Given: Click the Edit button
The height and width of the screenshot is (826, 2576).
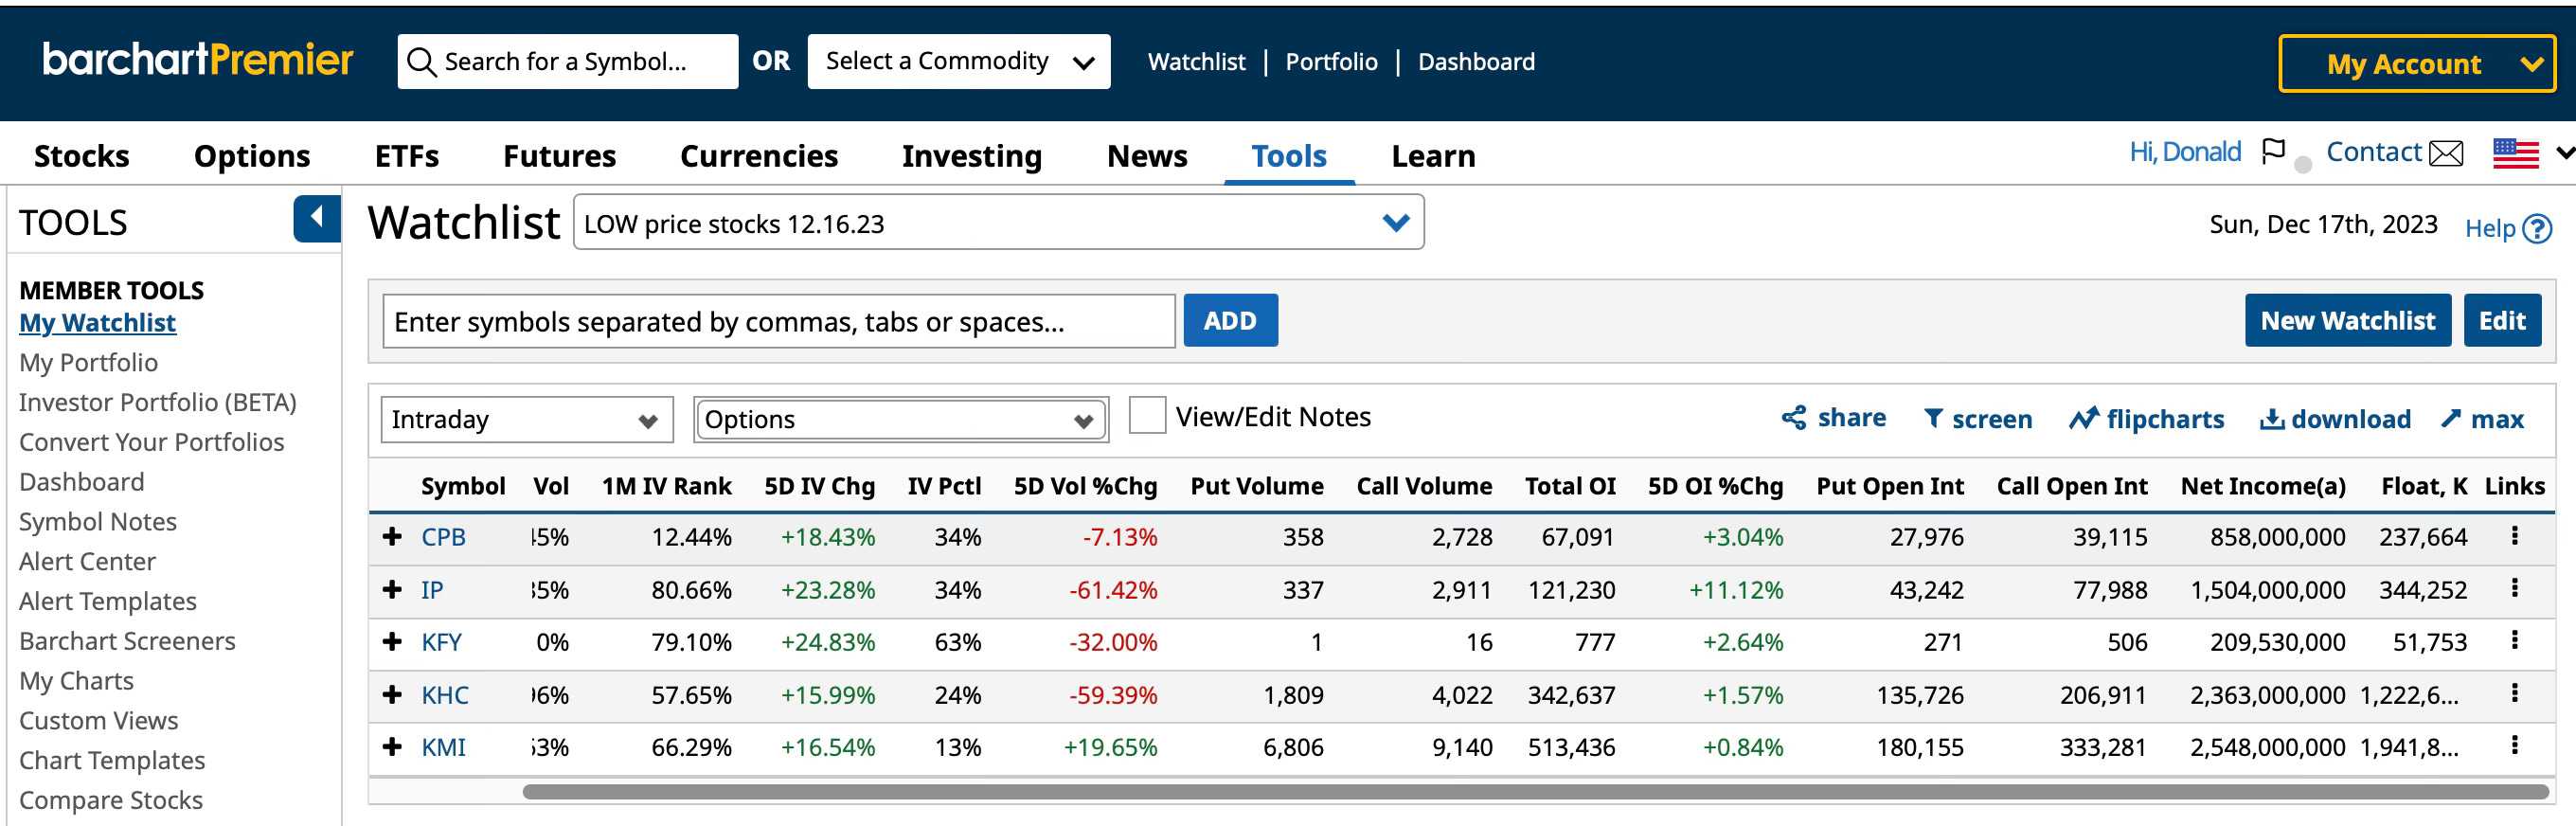Looking at the screenshot, I should pos(2502,320).
